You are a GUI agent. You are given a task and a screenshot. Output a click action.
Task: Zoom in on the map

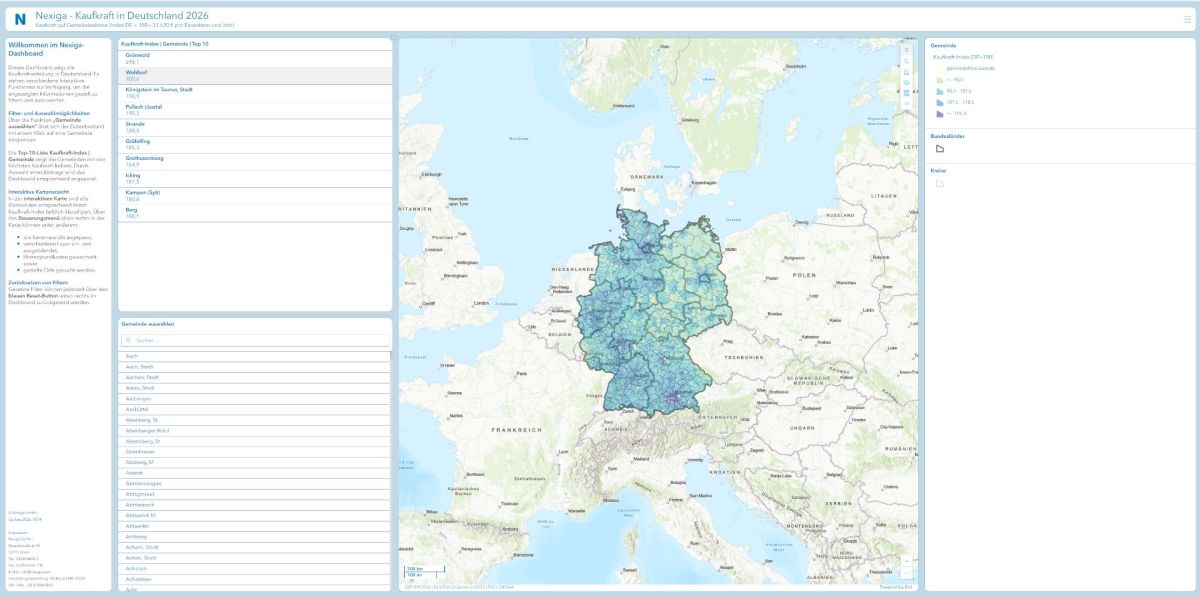pos(906,560)
